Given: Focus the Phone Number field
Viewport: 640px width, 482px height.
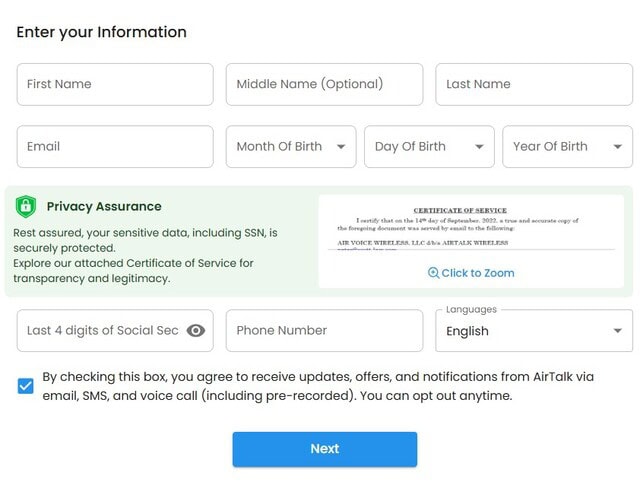Looking at the screenshot, I should point(324,331).
